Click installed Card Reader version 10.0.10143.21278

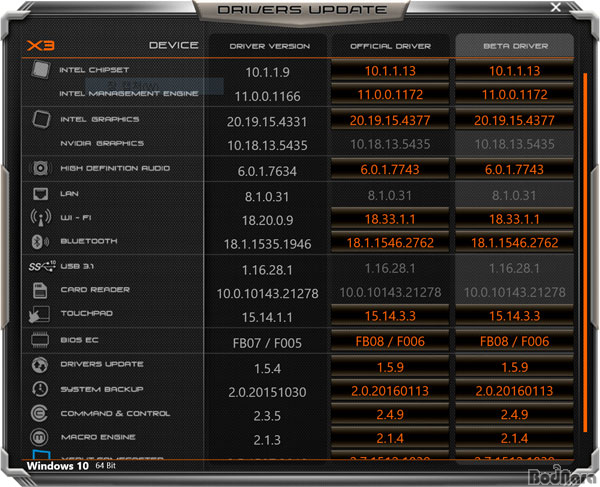[267, 293]
